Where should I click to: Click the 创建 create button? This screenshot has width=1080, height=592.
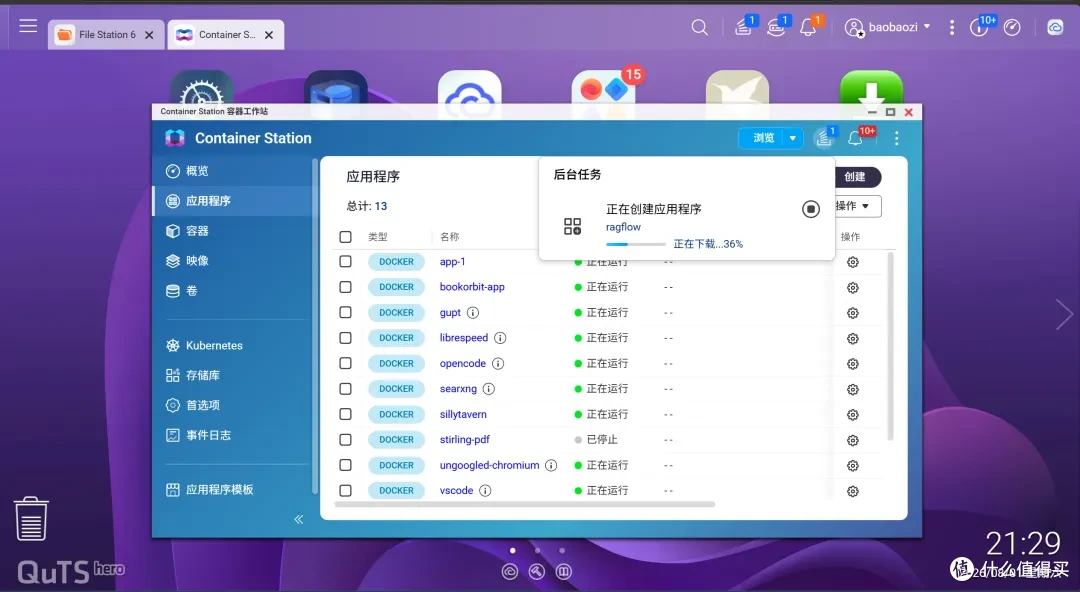857,176
